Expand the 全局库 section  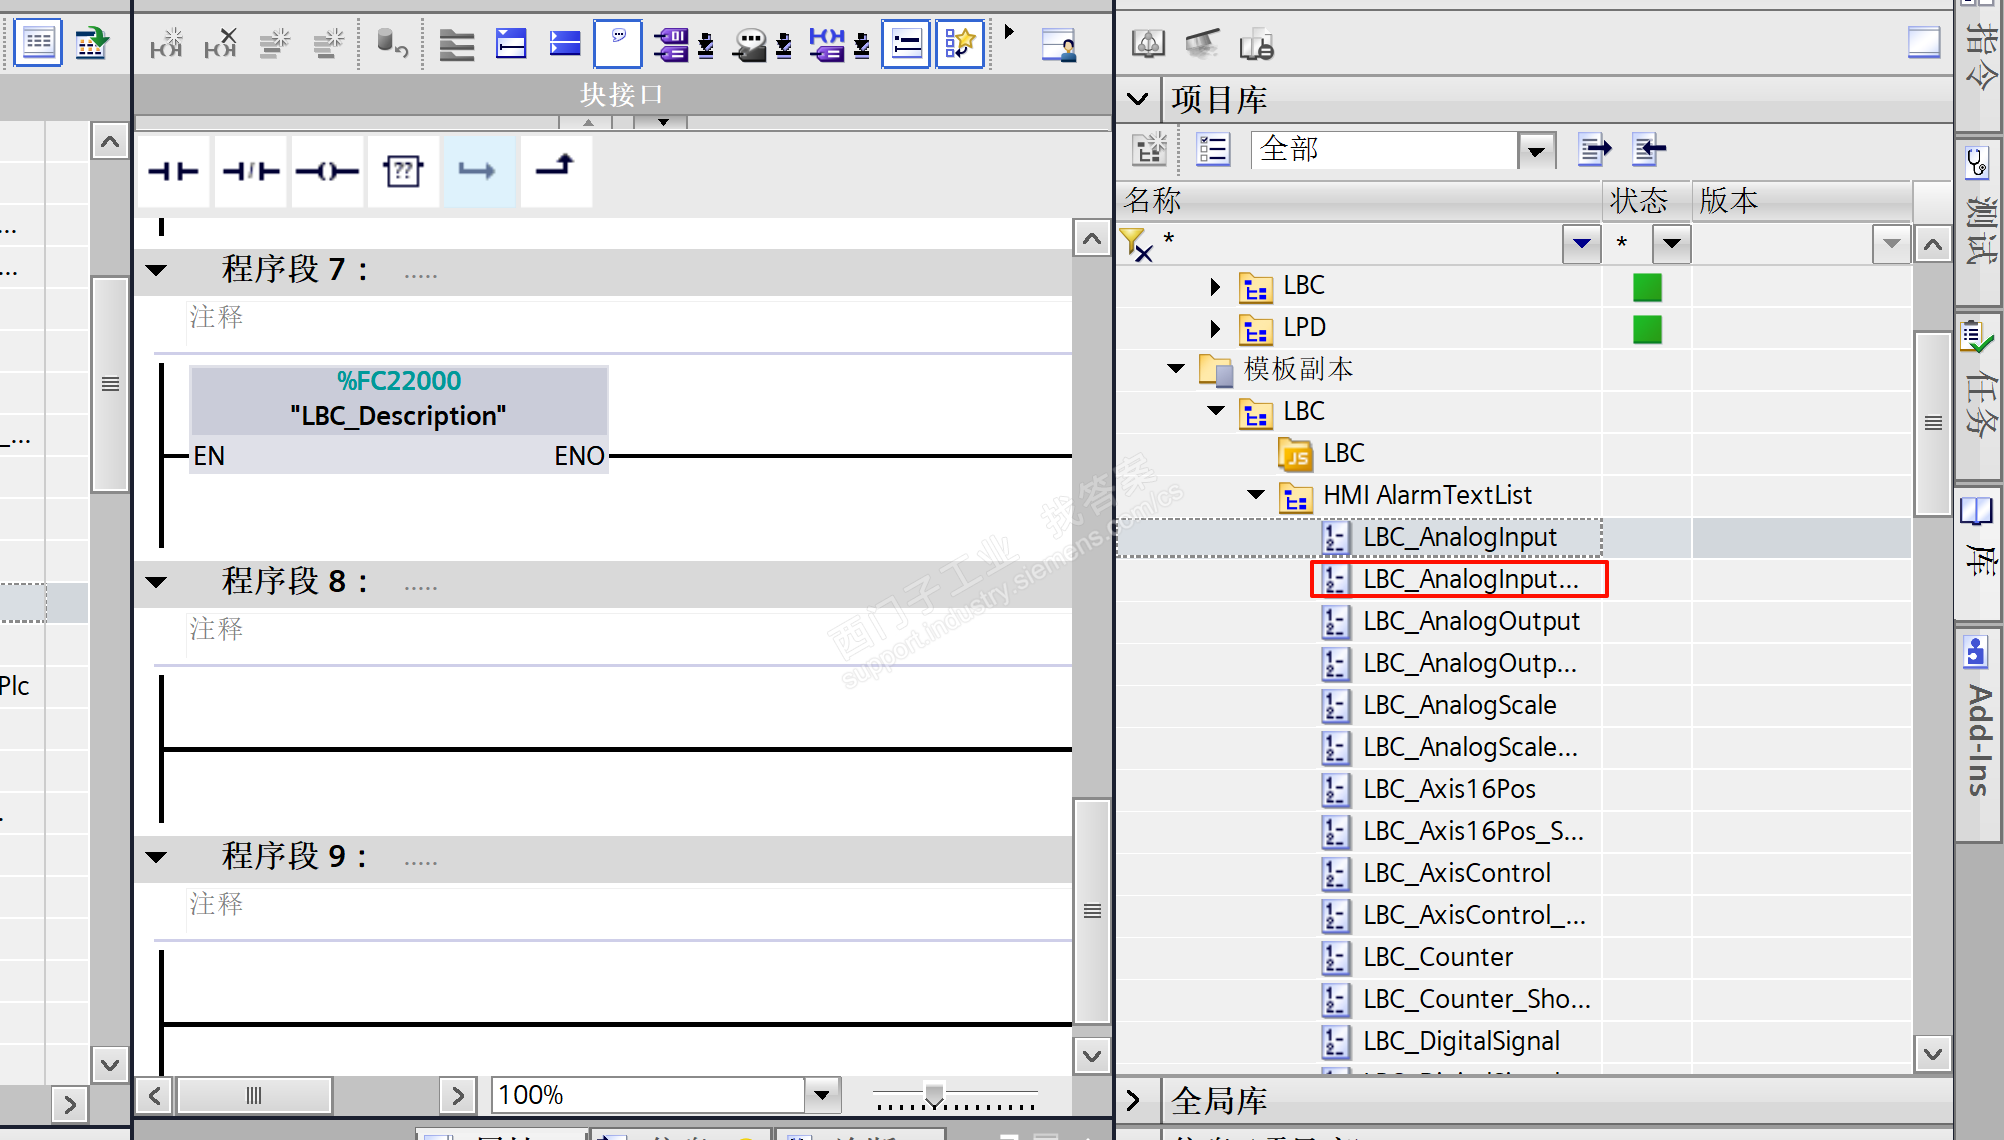click(1134, 1101)
